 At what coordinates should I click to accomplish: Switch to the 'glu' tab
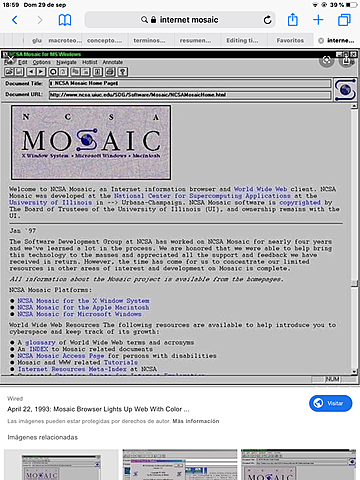(x=37, y=40)
